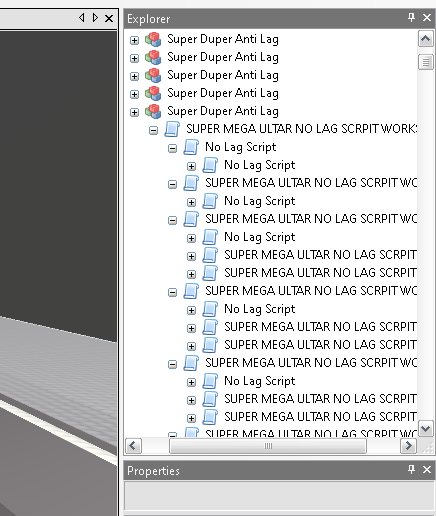Click the Explorer scroll down arrow
The image size is (436, 516).
click(x=425, y=428)
